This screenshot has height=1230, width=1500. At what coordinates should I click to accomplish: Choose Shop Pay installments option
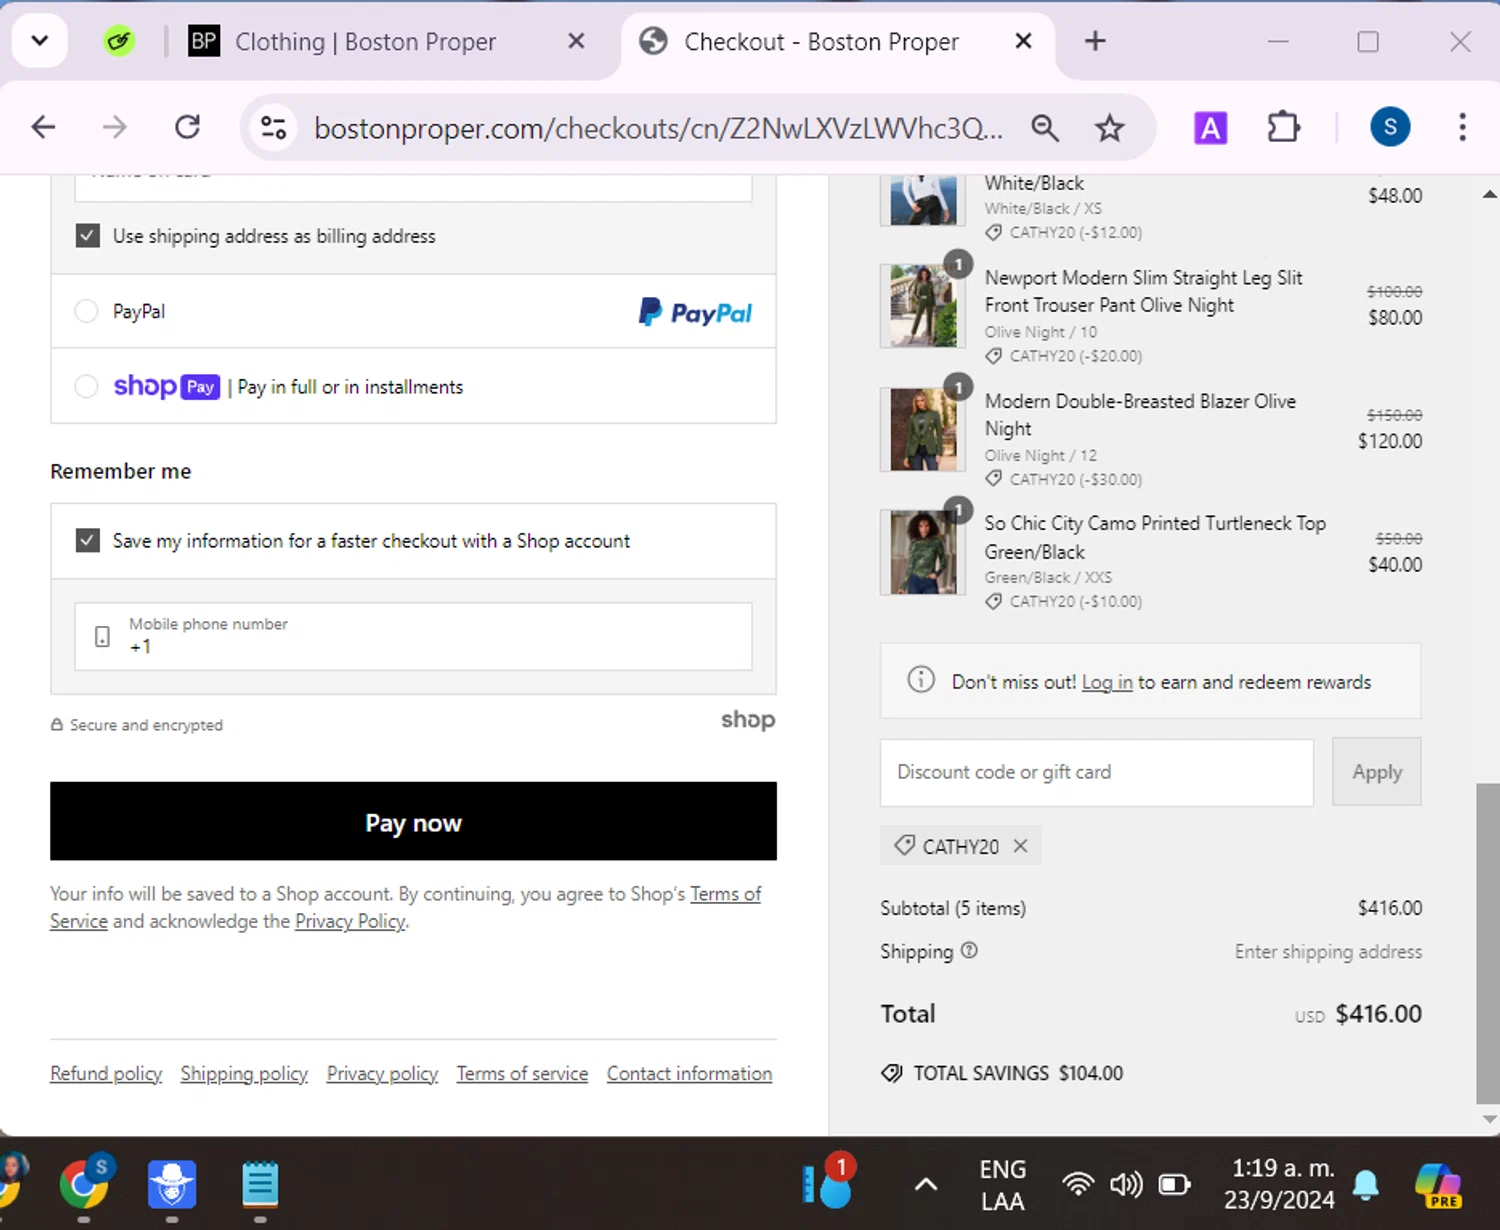coord(87,386)
